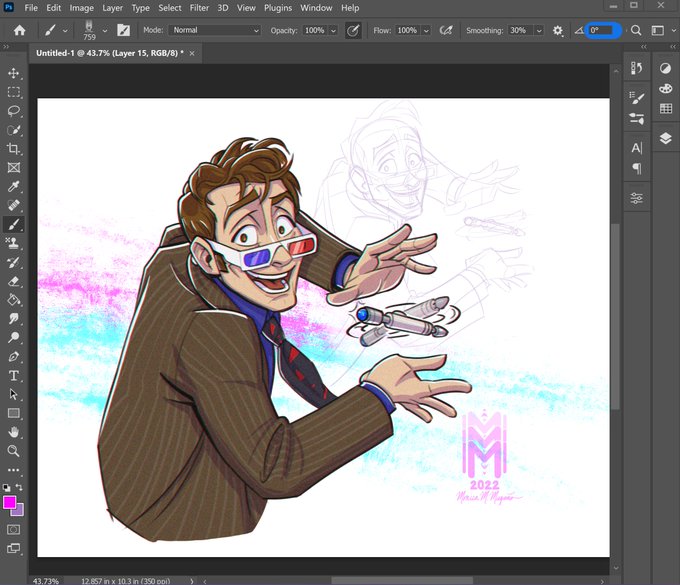Open the Layers panel icon

point(666,139)
